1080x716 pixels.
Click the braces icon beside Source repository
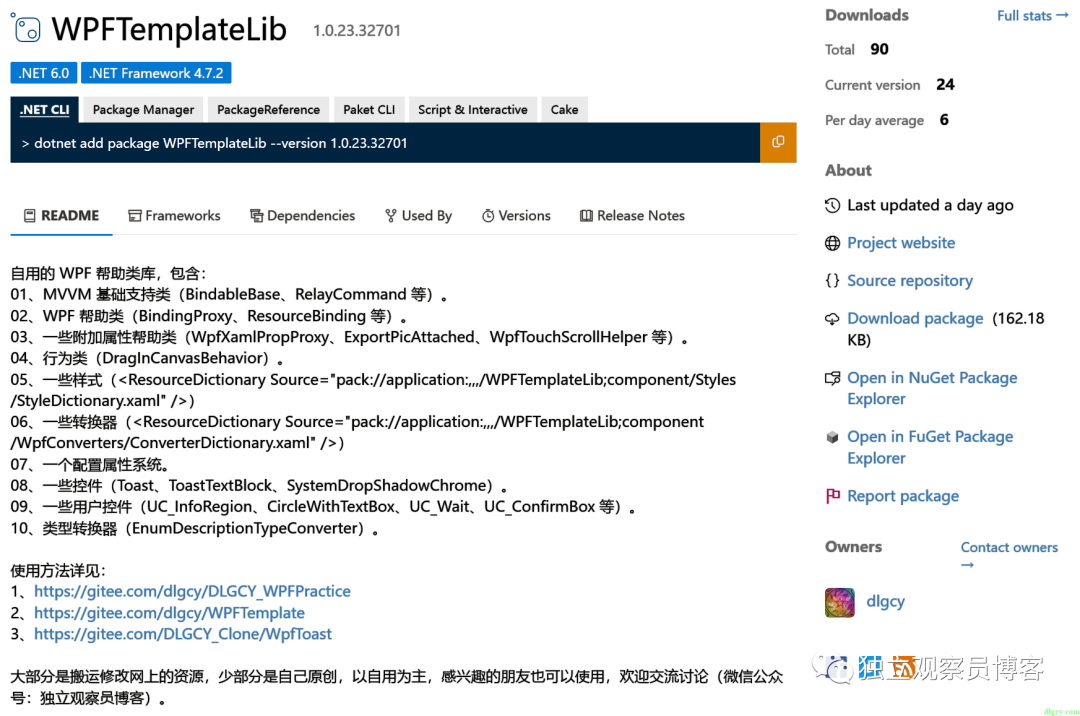click(832, 280)
